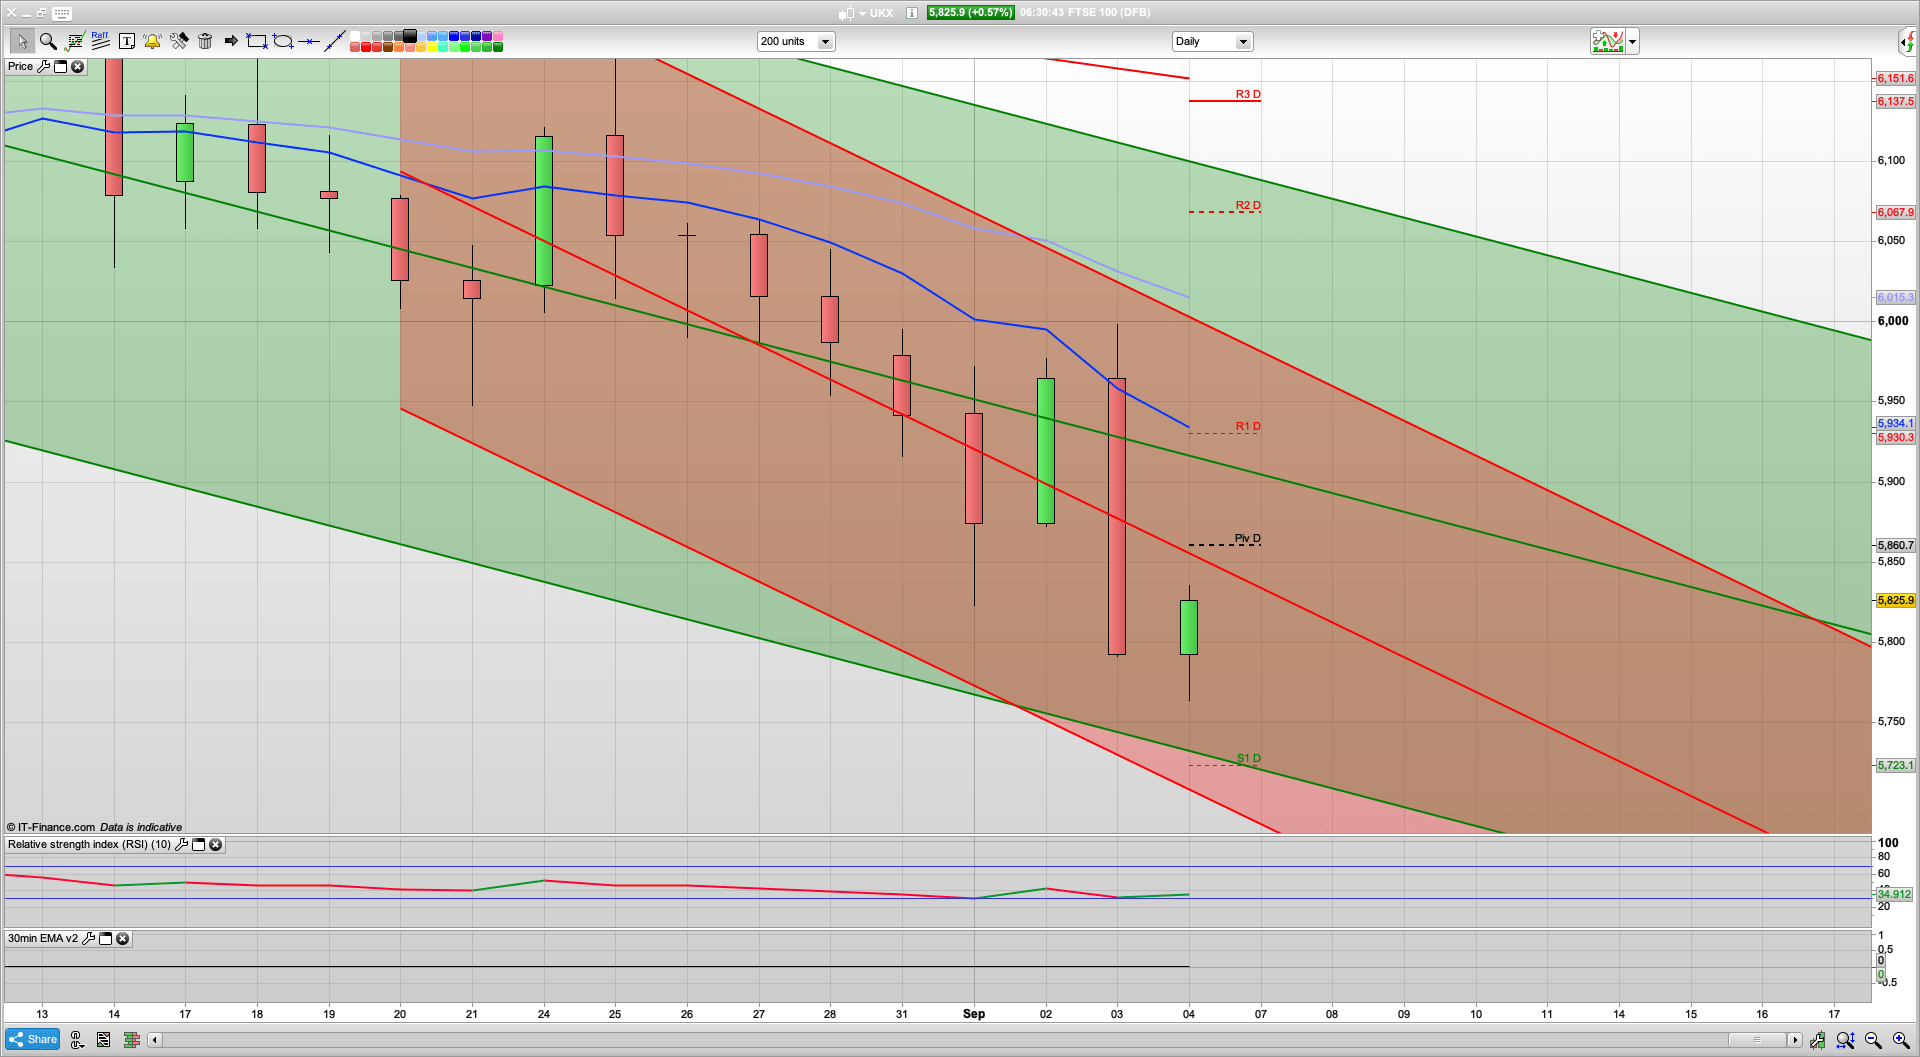Pick the white color swatch

pyautogui.click(x=355, y=36)
